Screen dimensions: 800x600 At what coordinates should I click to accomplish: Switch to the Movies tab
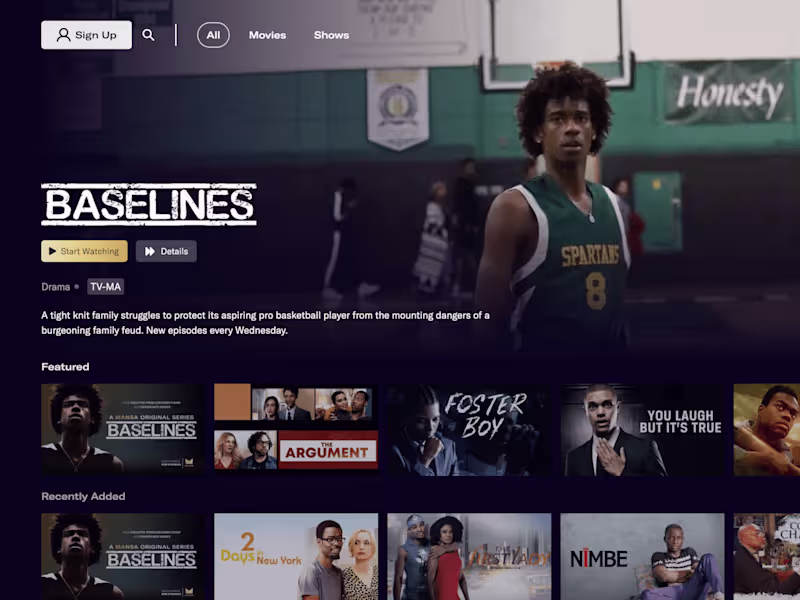[x=267, y=35]
